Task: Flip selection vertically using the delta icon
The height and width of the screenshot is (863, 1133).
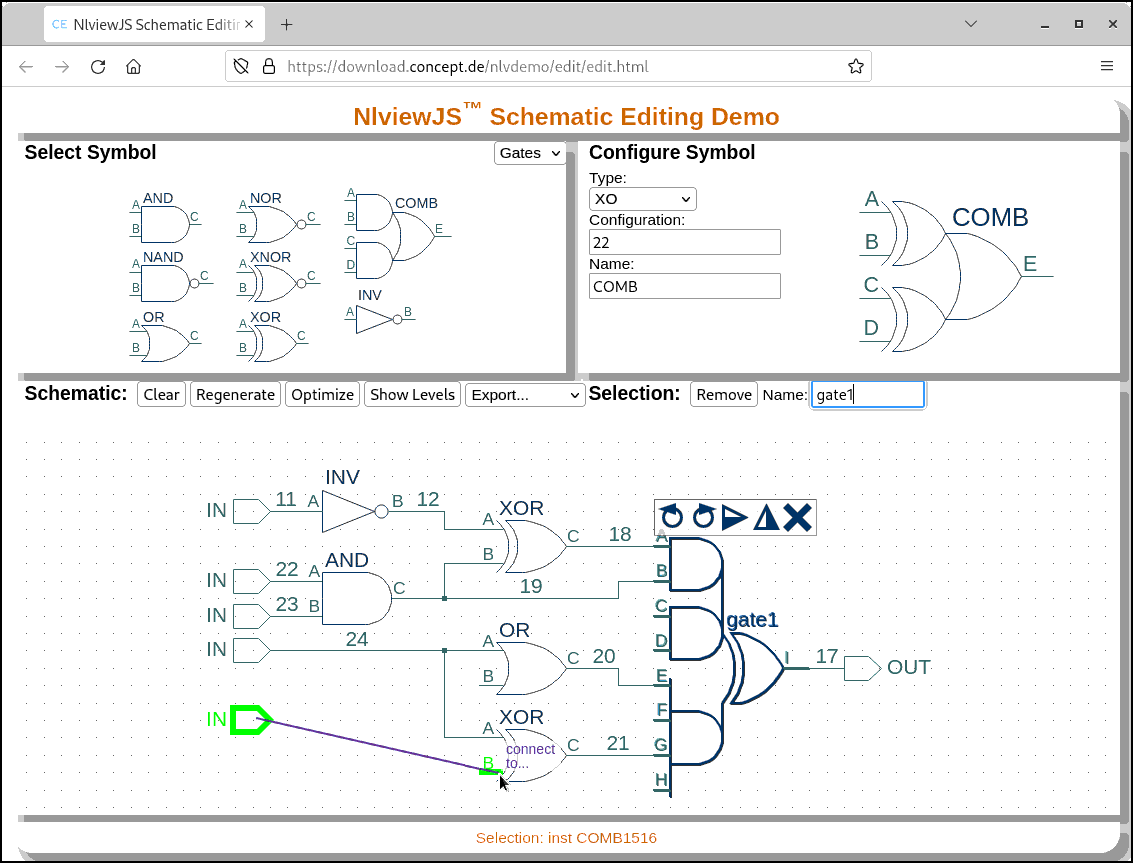Action: (766, 517)
